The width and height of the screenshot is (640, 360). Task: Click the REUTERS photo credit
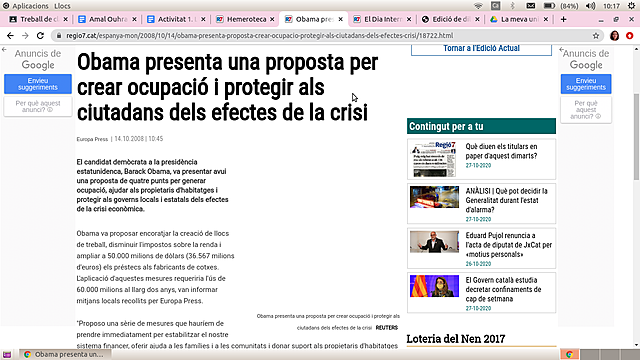tap(387, 328)
